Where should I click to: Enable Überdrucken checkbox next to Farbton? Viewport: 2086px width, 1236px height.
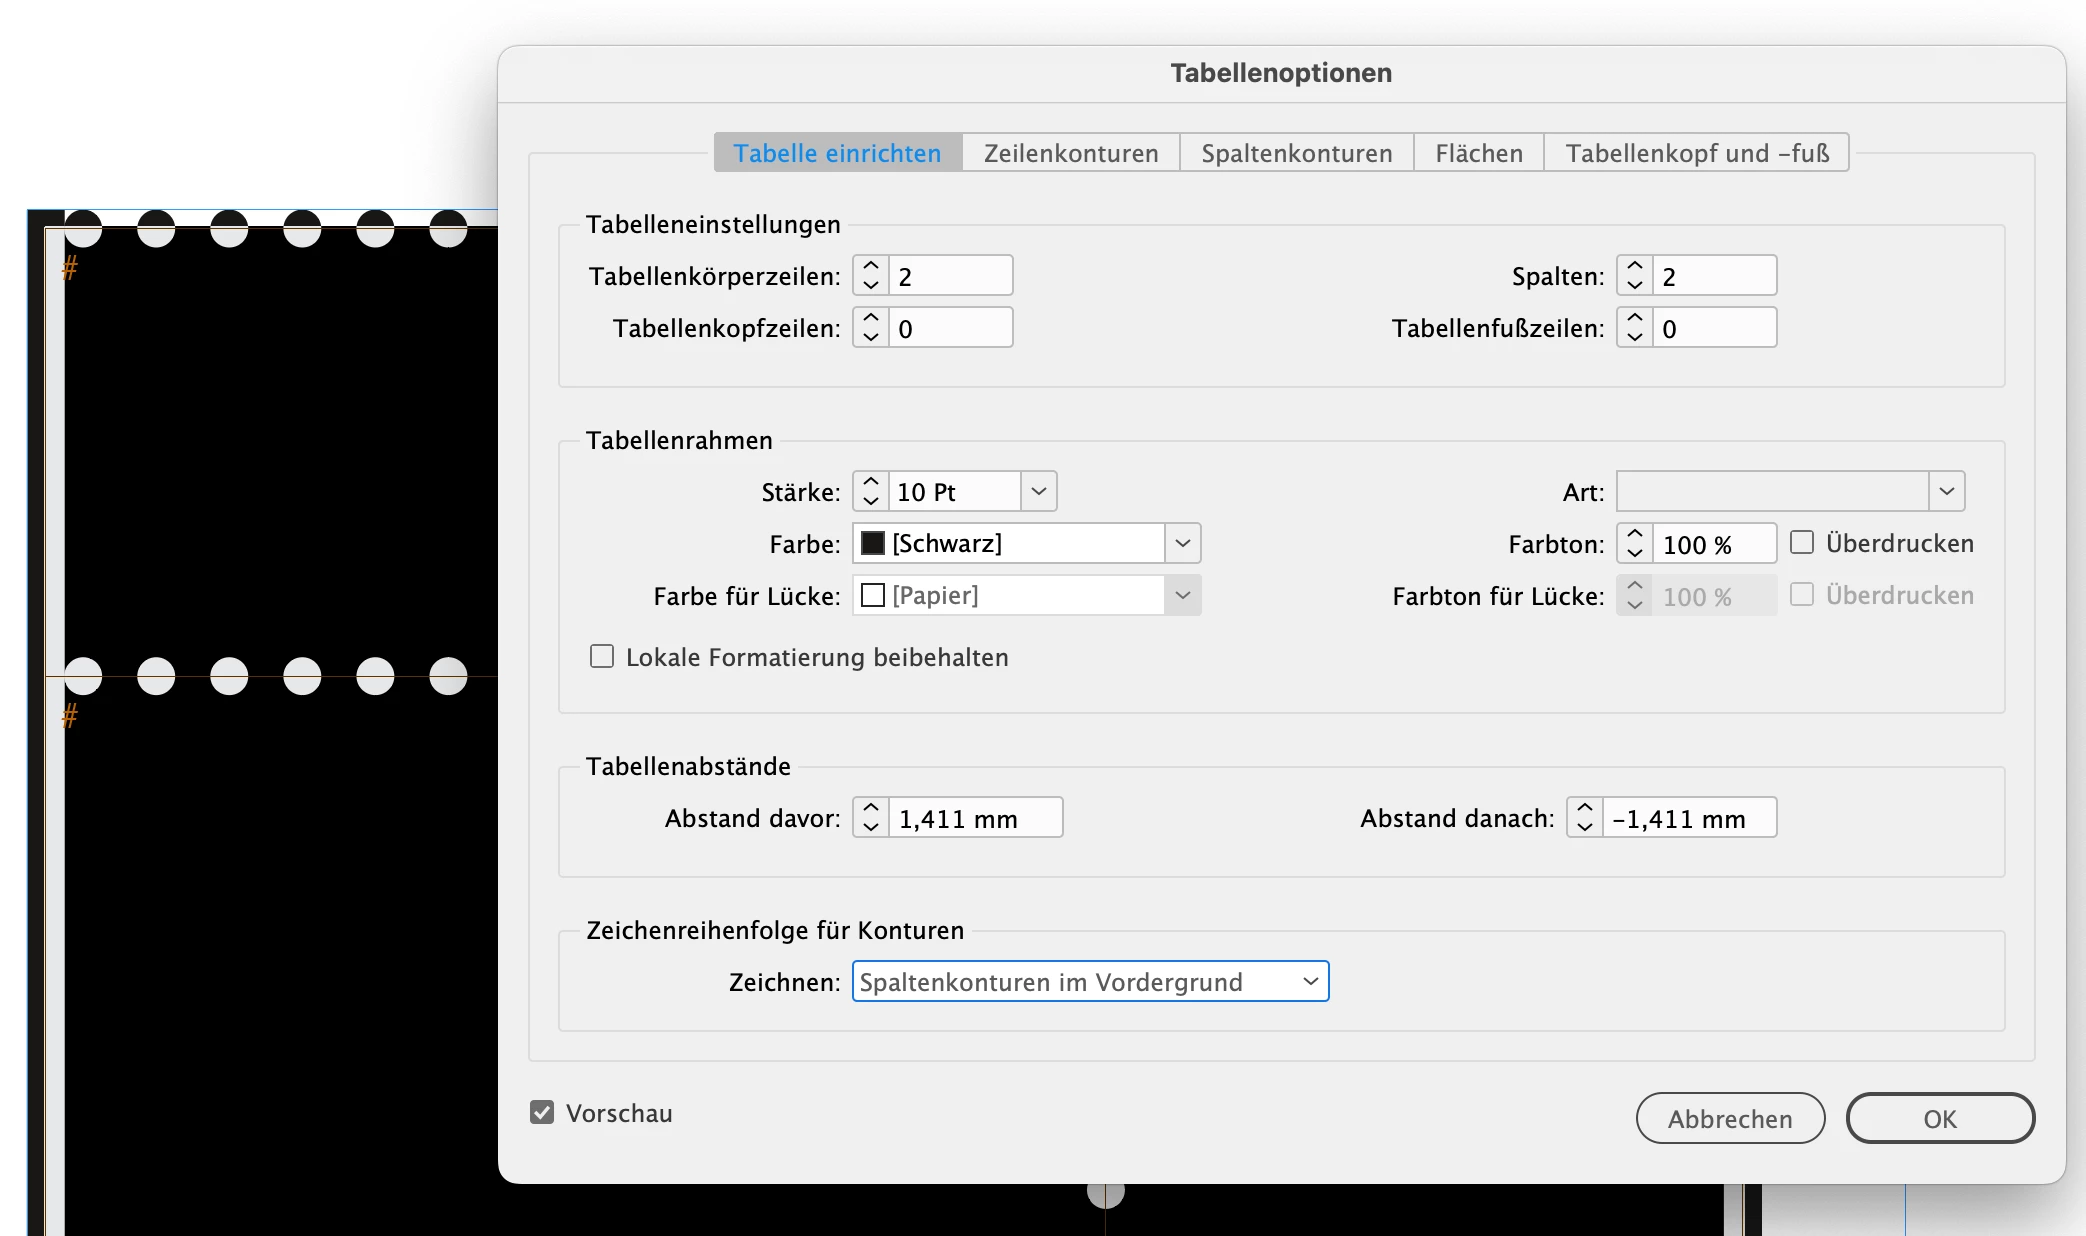coord(1802,543)
